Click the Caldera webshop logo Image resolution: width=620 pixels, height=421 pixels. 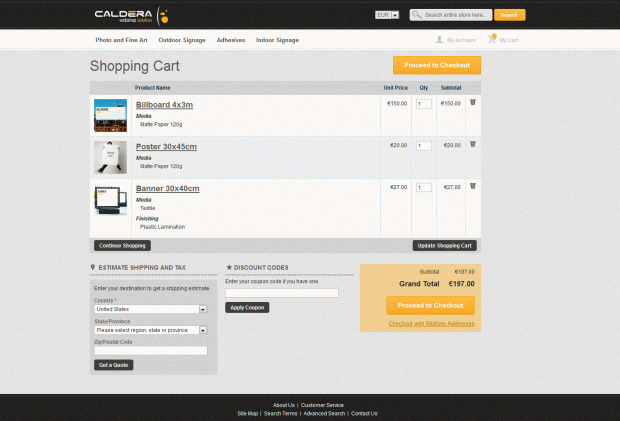132,16
